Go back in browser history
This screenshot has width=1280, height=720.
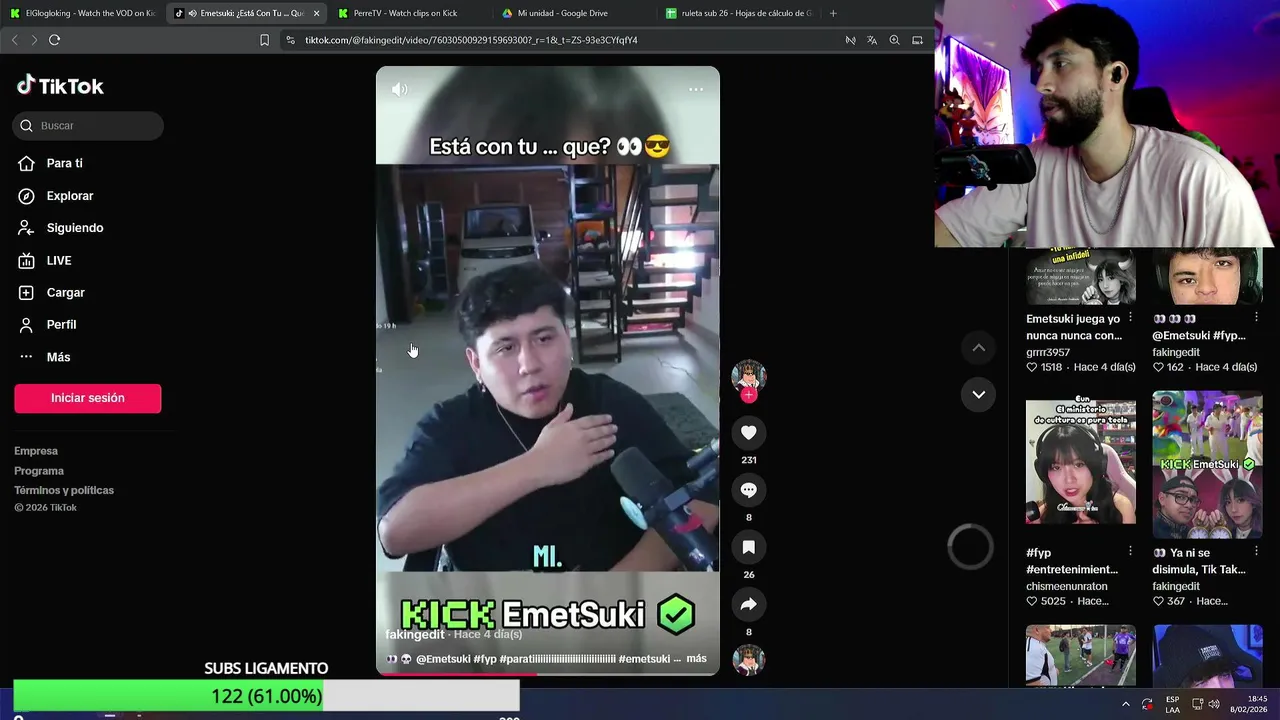click(x=14, y=40)
